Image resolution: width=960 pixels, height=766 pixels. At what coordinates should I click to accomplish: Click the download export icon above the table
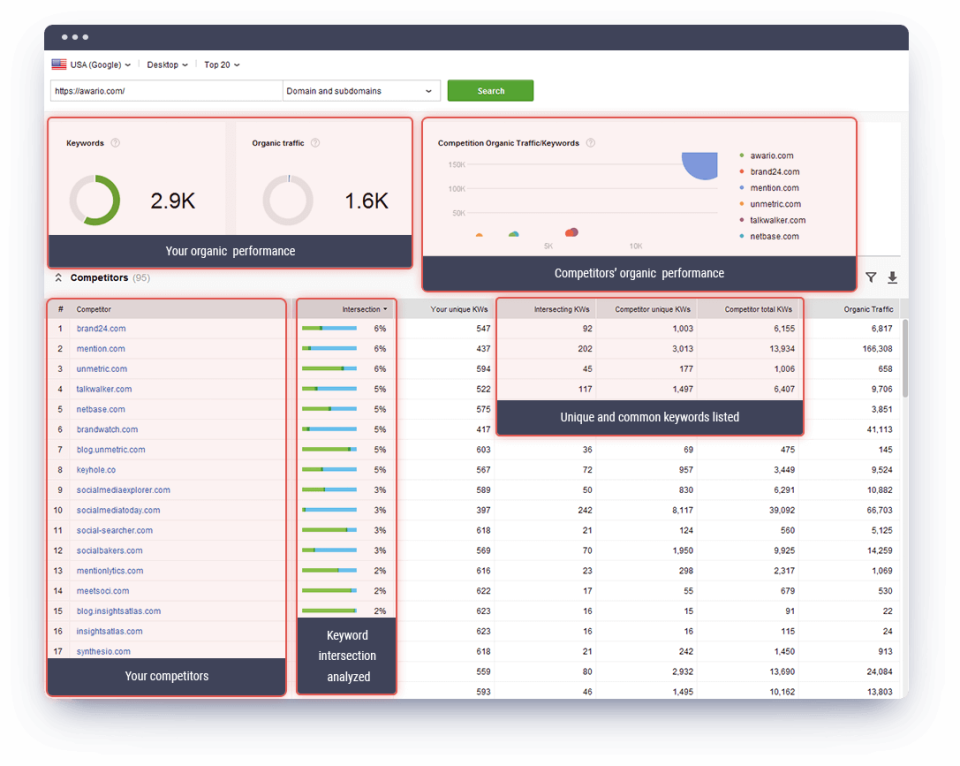[x=893, y=278]
